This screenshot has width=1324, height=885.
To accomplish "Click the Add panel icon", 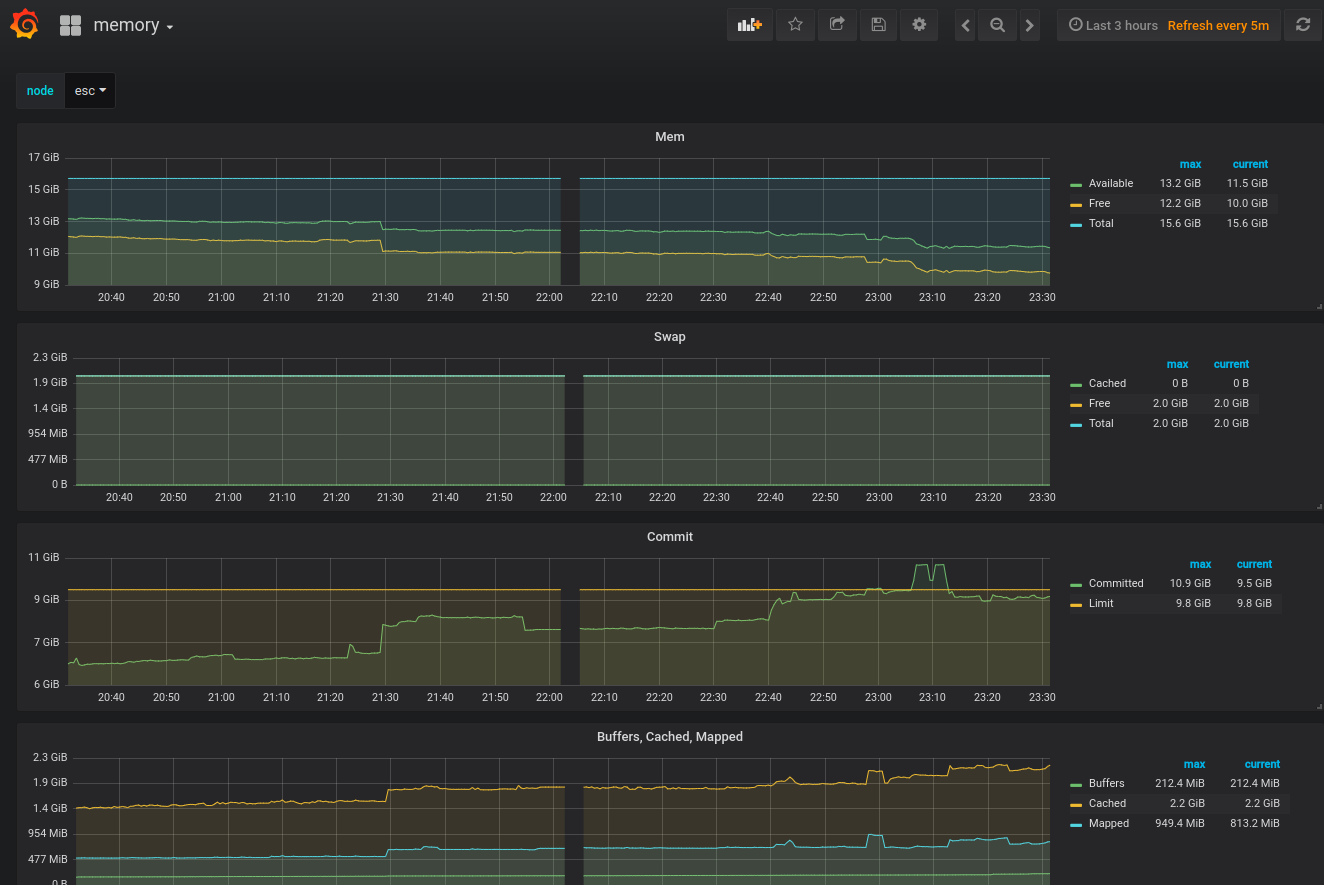I will click(749, 25).
